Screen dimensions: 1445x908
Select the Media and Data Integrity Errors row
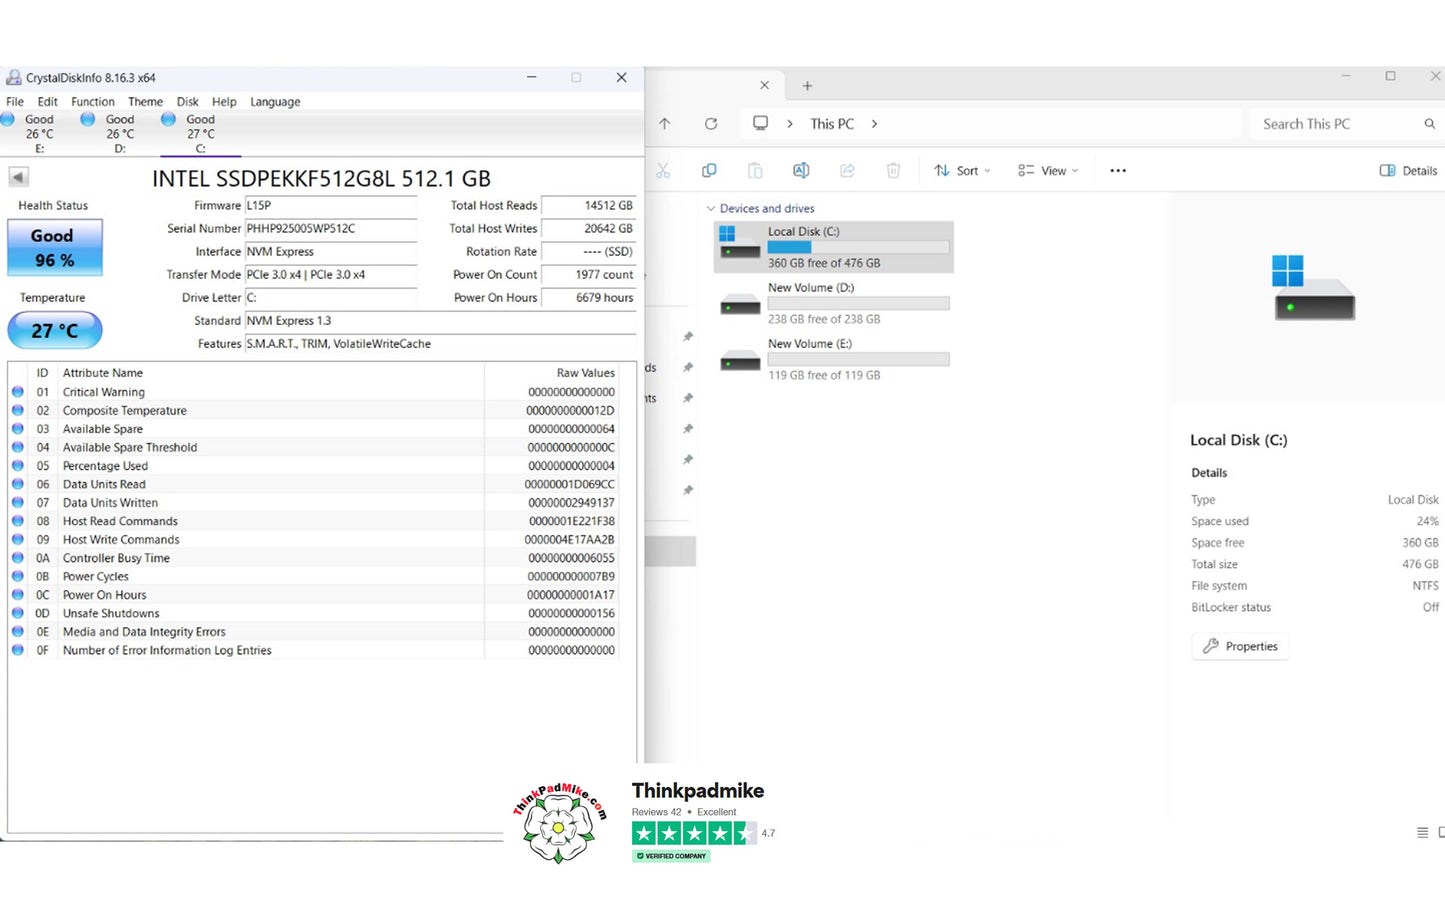313,632
